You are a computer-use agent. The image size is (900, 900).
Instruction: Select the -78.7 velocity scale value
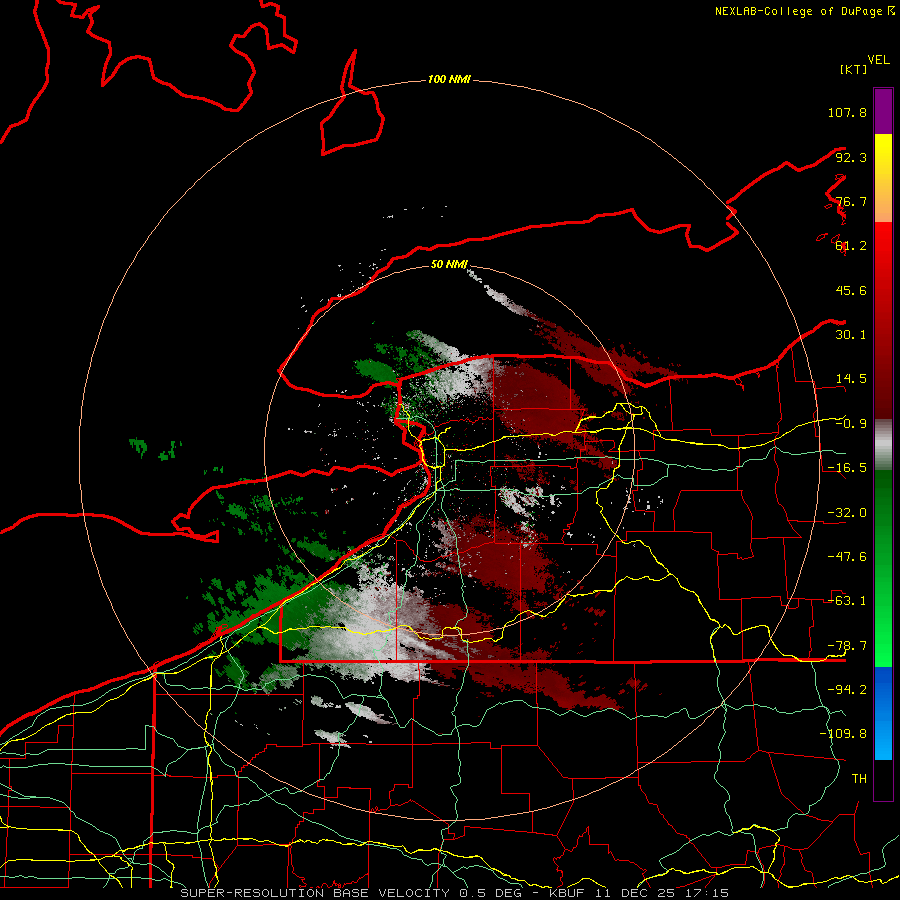[x=847, y=646]
